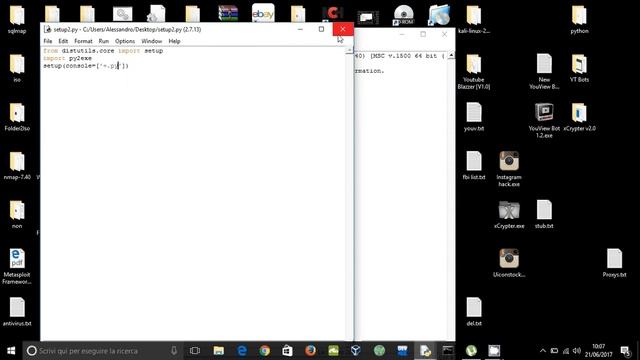The height and width of the screenshot is (360, 640).
Task: Select the YouView Bot 1.2.exe icon
Action: point(544,120)
